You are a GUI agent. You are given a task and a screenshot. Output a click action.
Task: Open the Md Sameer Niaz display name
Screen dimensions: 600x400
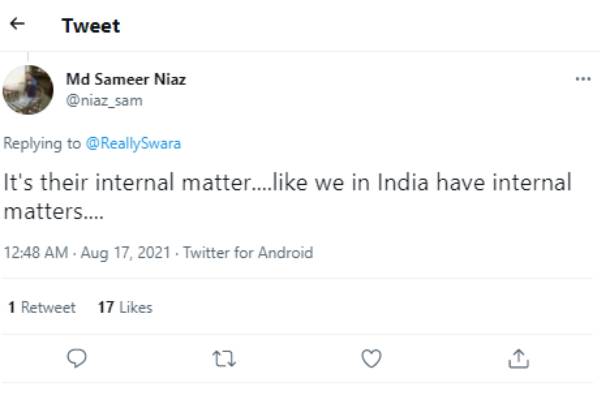coord(126,79)
